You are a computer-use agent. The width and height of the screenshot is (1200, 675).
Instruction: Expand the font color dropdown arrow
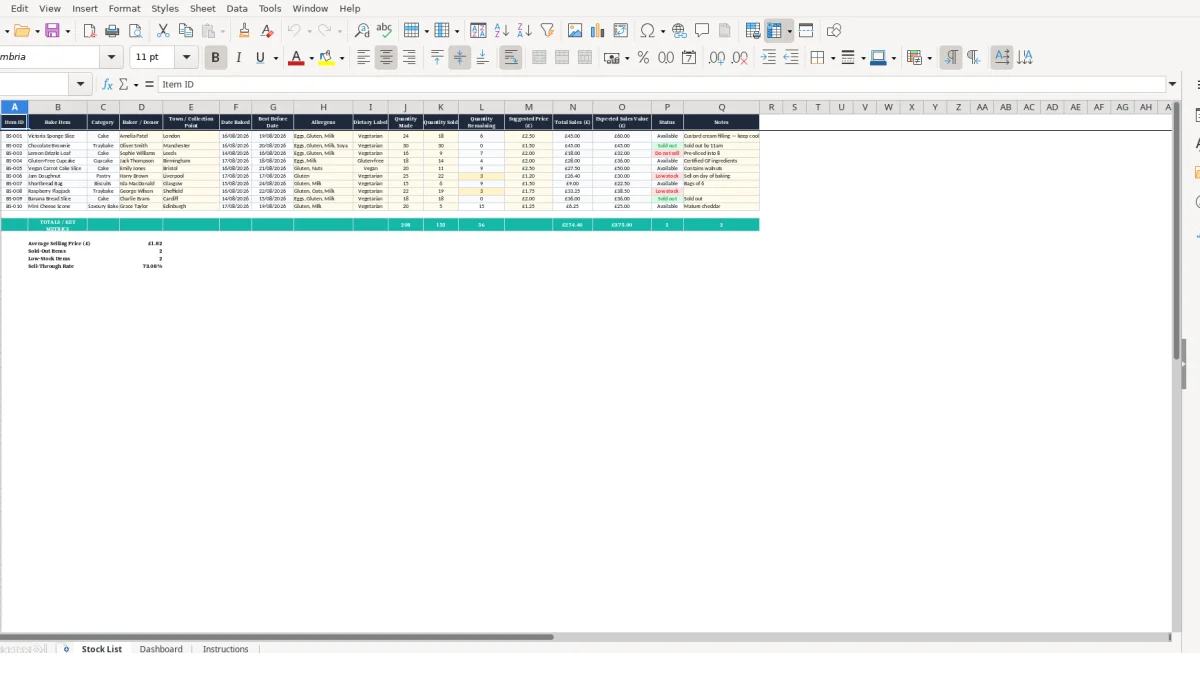click(311, 58)
